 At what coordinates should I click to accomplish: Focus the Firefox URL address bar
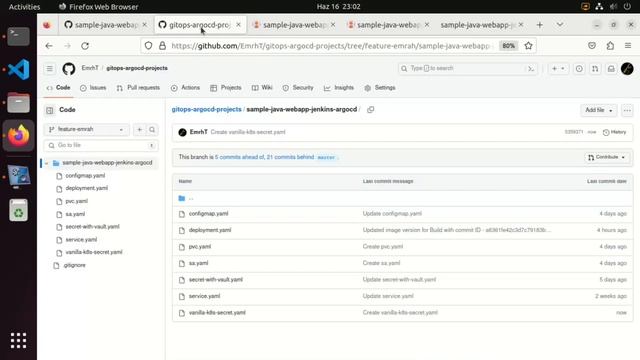331,46
